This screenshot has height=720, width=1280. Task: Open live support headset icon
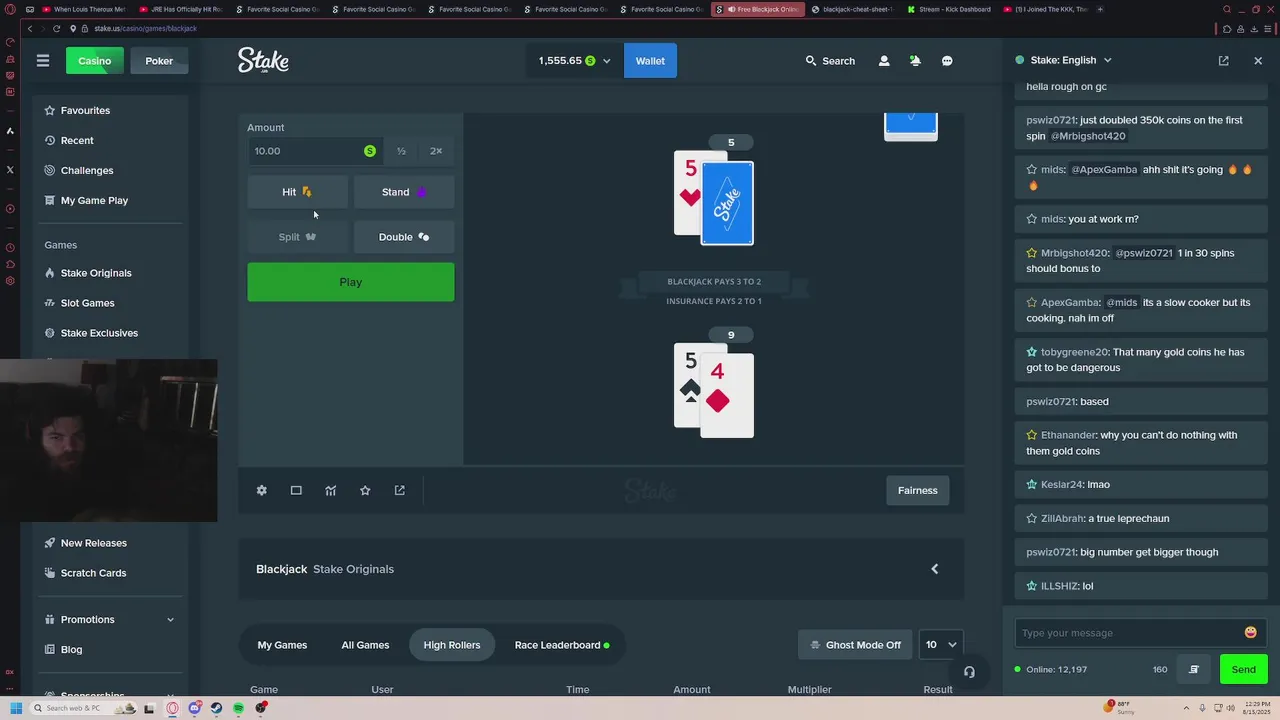coord(969,671)
